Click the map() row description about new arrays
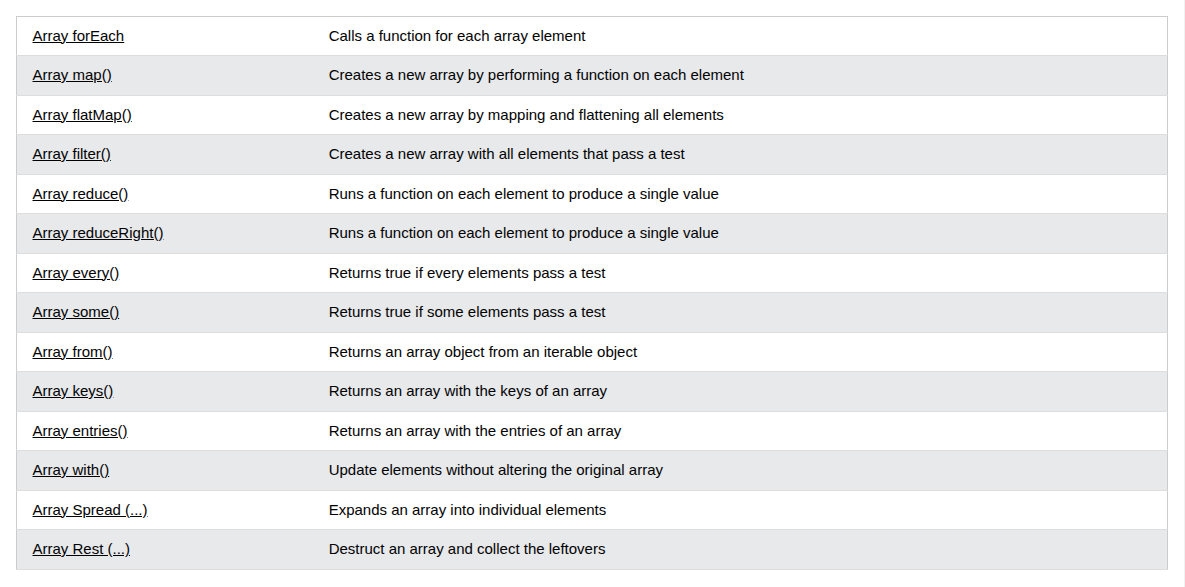The height and width of the screenshot is (587, 1185). coord(536,75)
